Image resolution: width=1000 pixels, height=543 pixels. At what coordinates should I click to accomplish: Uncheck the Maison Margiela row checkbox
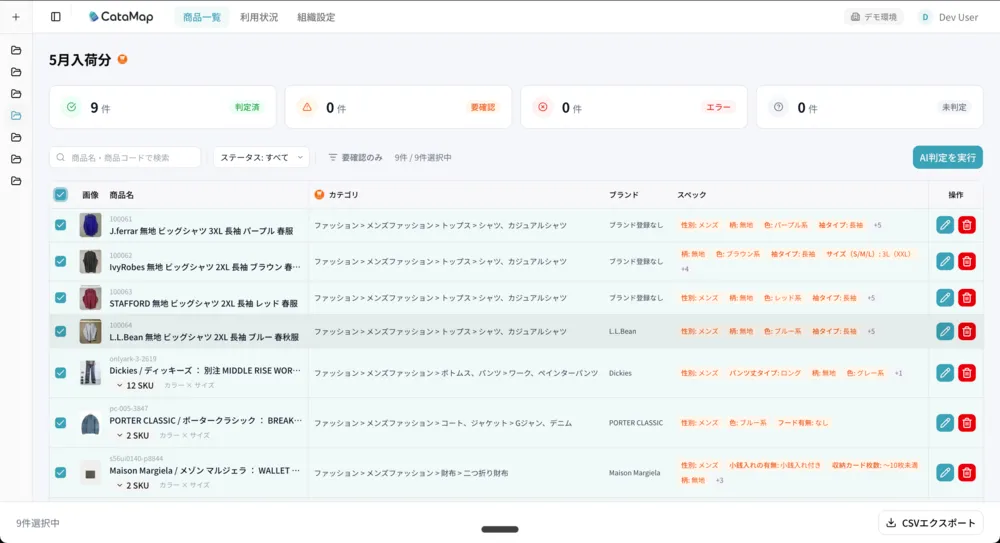pyautogui.click(x=61, y=472)
